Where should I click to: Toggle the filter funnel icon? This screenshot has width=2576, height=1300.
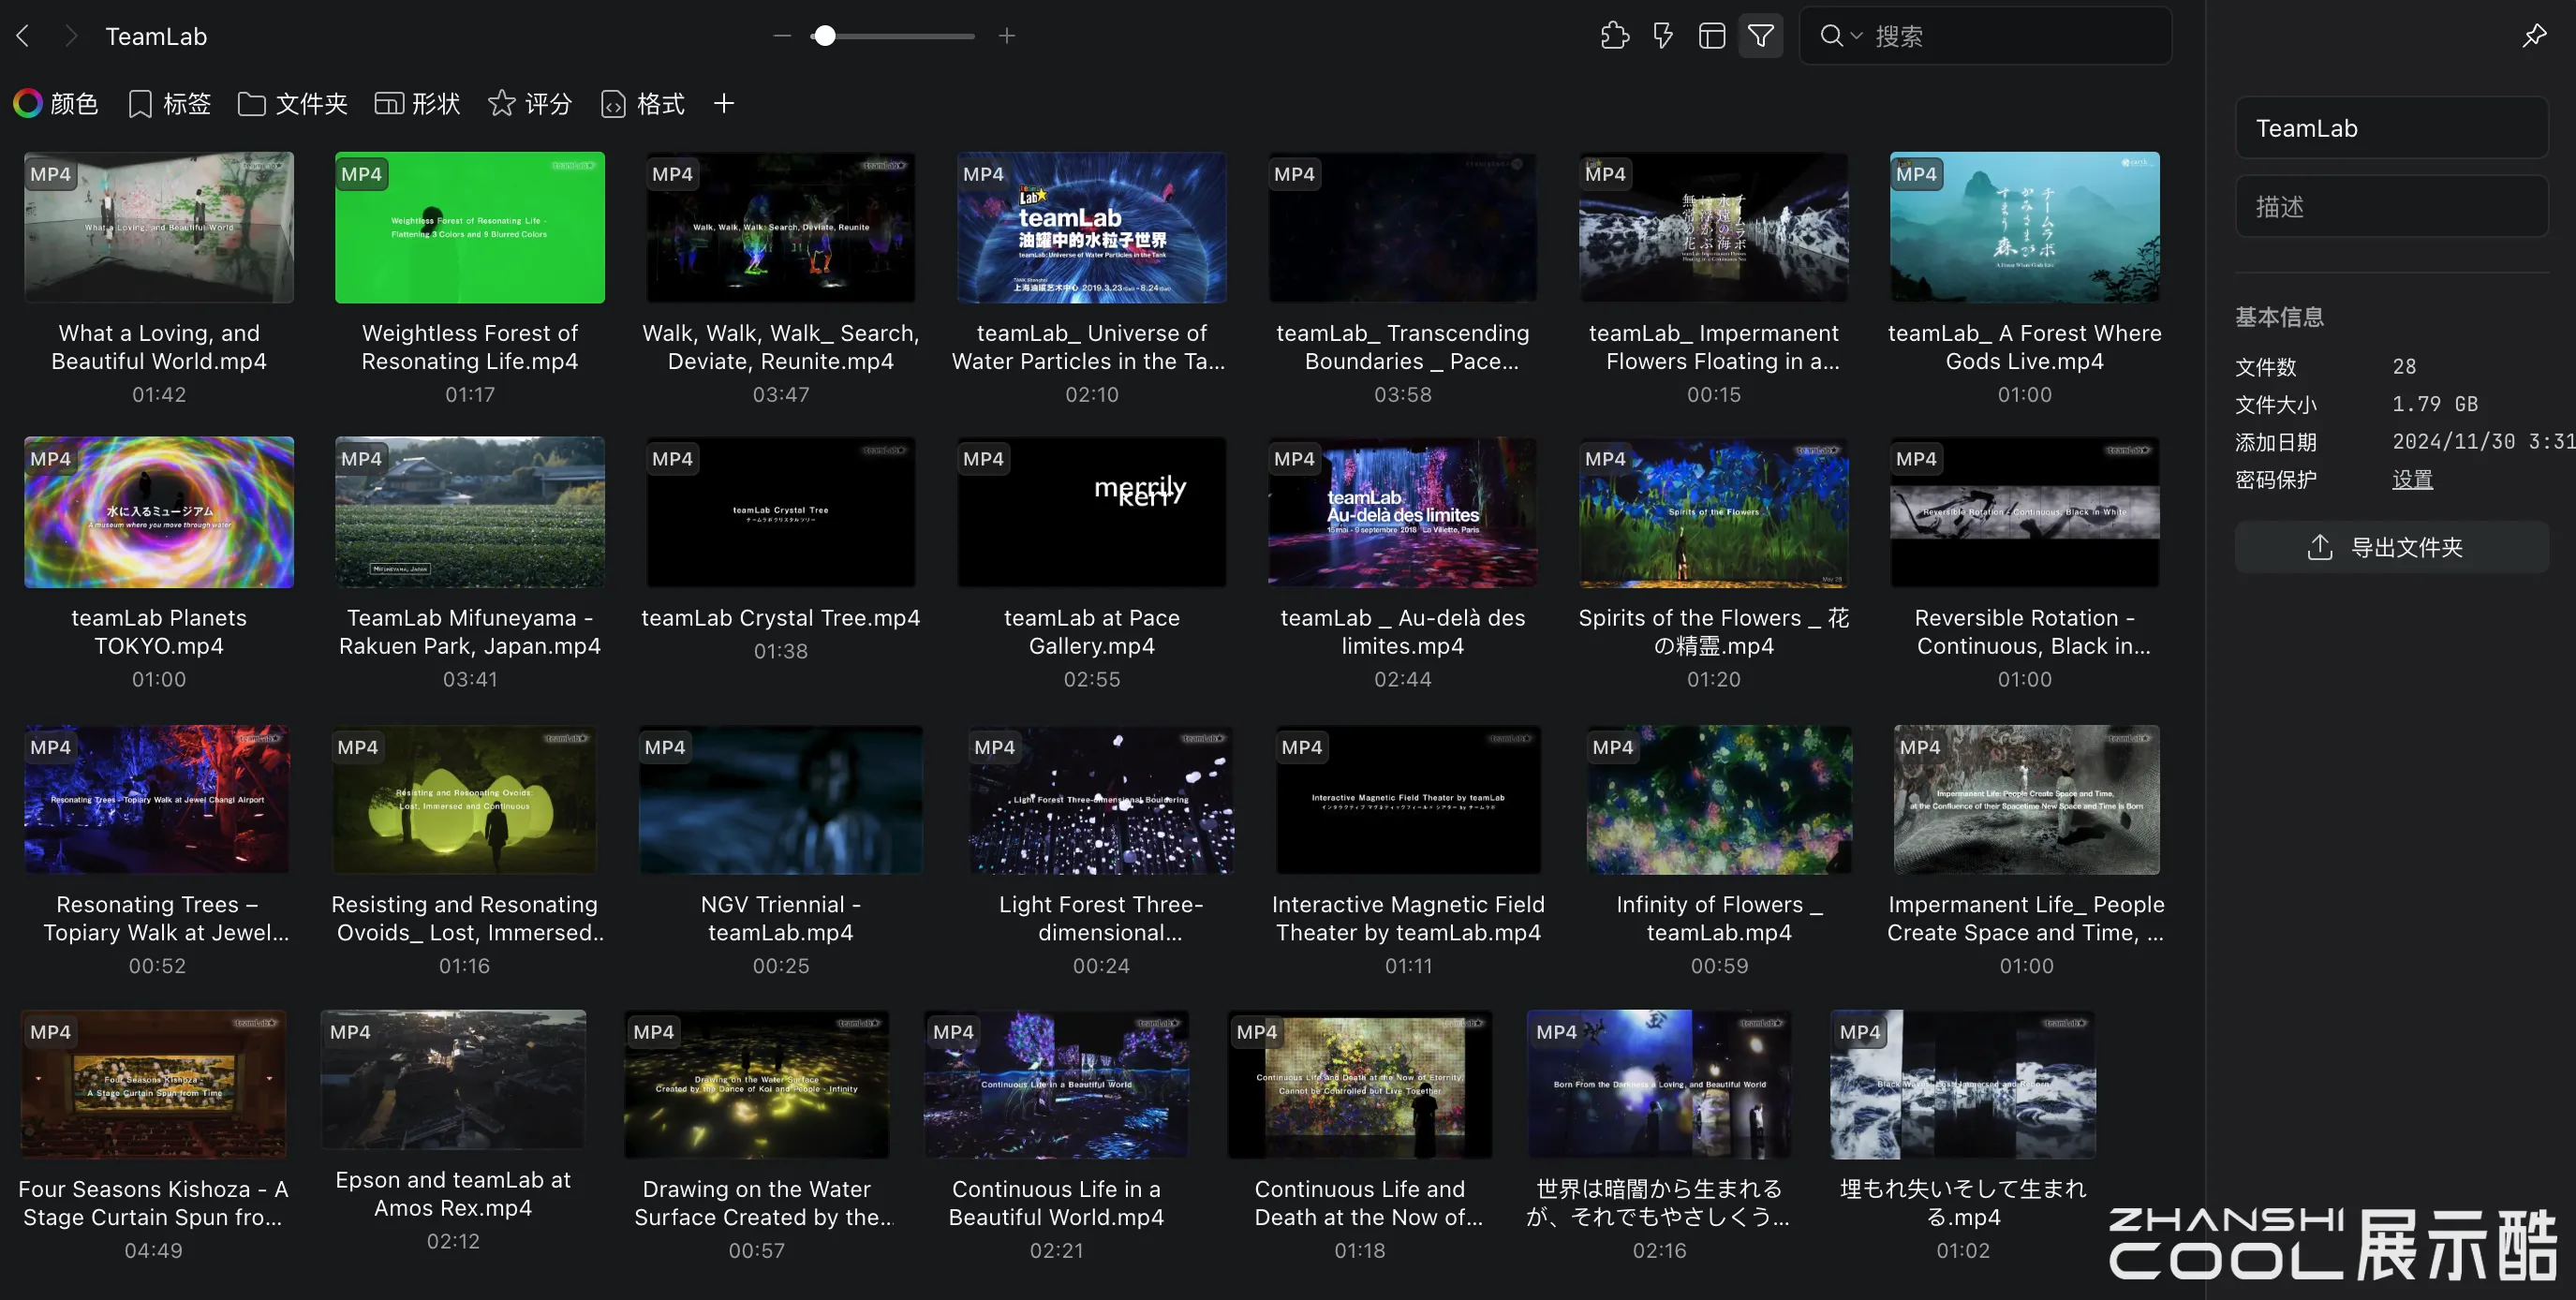[1760, 36]
